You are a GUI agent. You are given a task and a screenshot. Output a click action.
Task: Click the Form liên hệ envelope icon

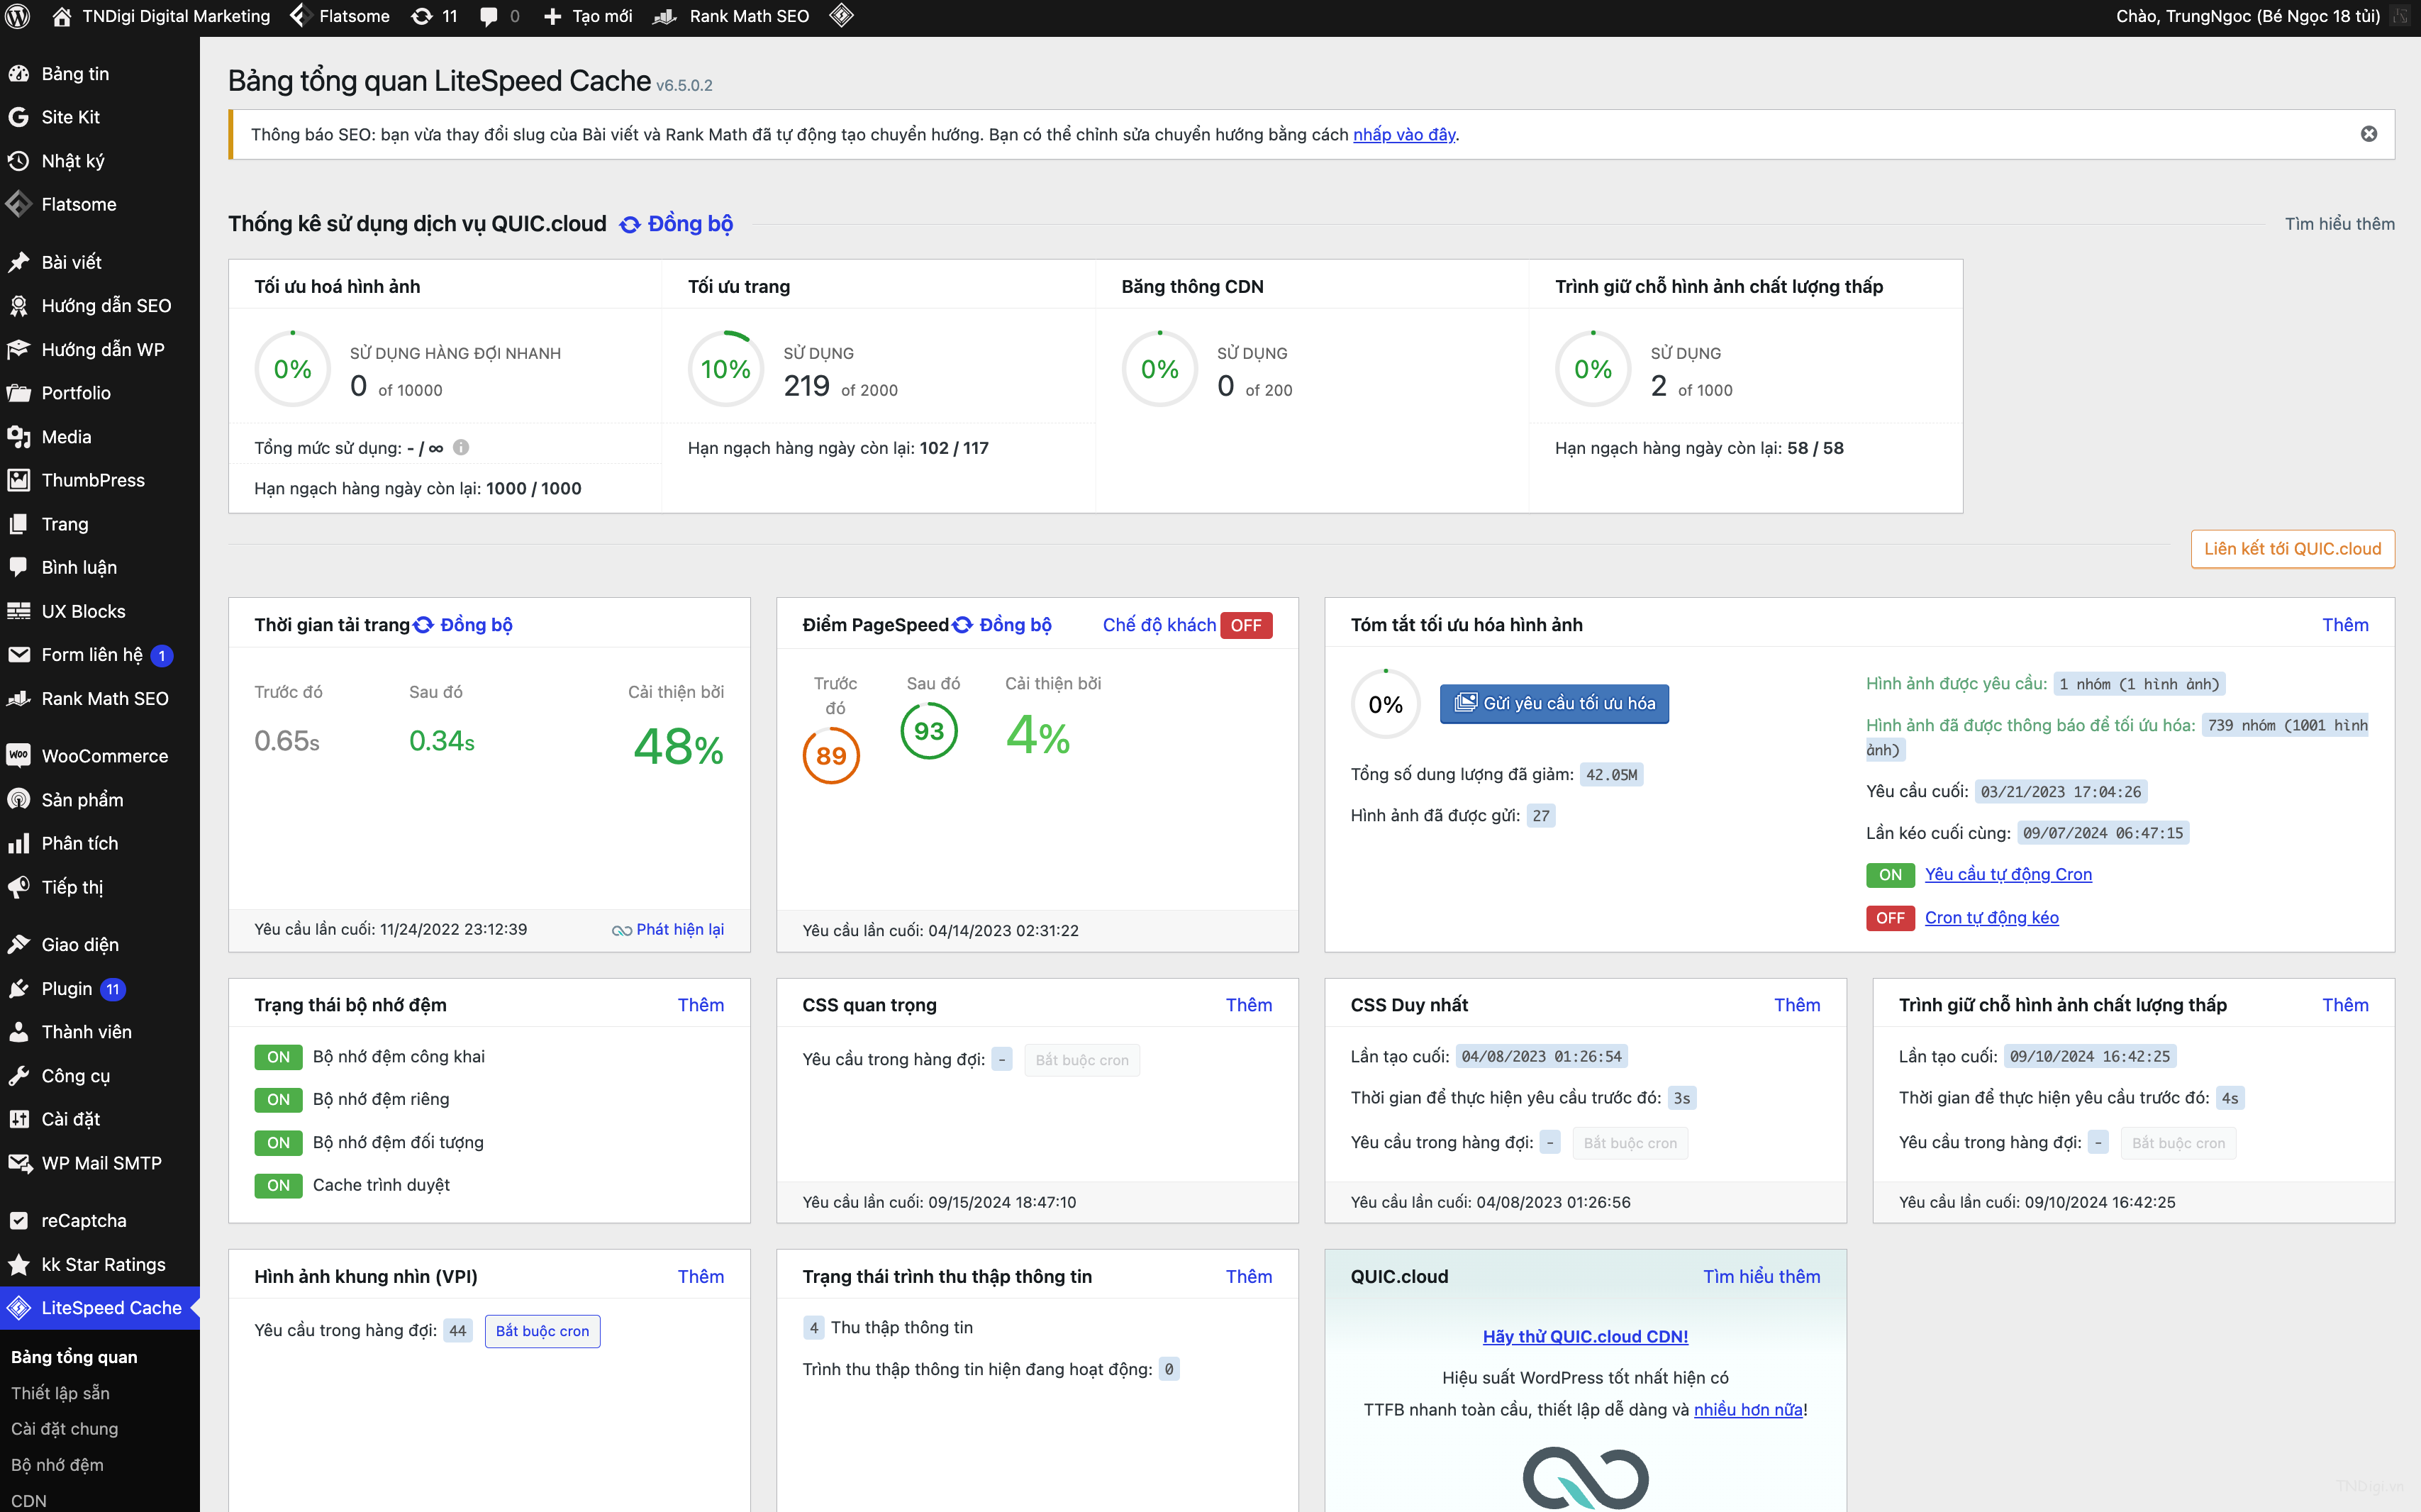tap(18, 655)
